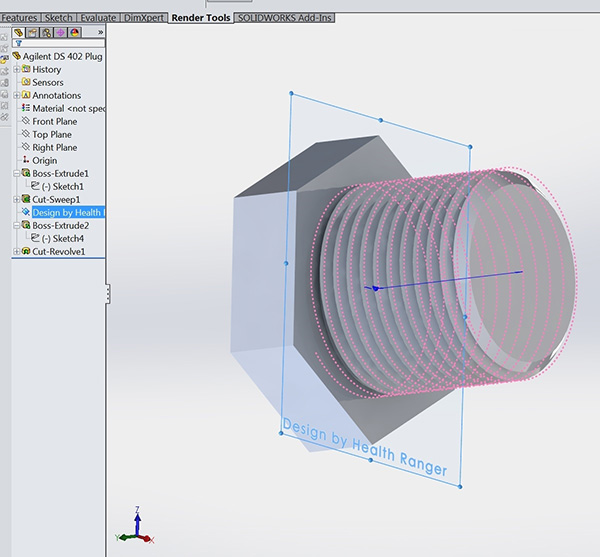This screenshot has height=557, width=600.
Task: Expand the History folder
Action: 16,70
